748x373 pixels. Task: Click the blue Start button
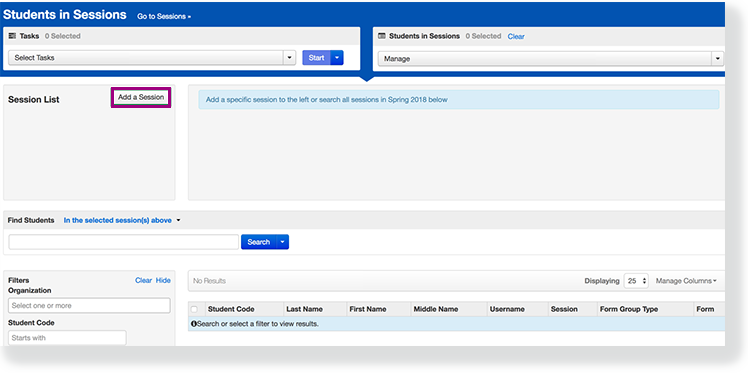coord(316,58)
